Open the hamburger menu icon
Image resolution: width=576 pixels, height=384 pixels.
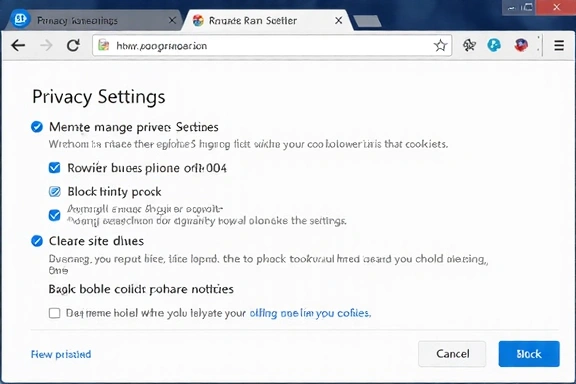pyautogui.click(x=559, y=46)
